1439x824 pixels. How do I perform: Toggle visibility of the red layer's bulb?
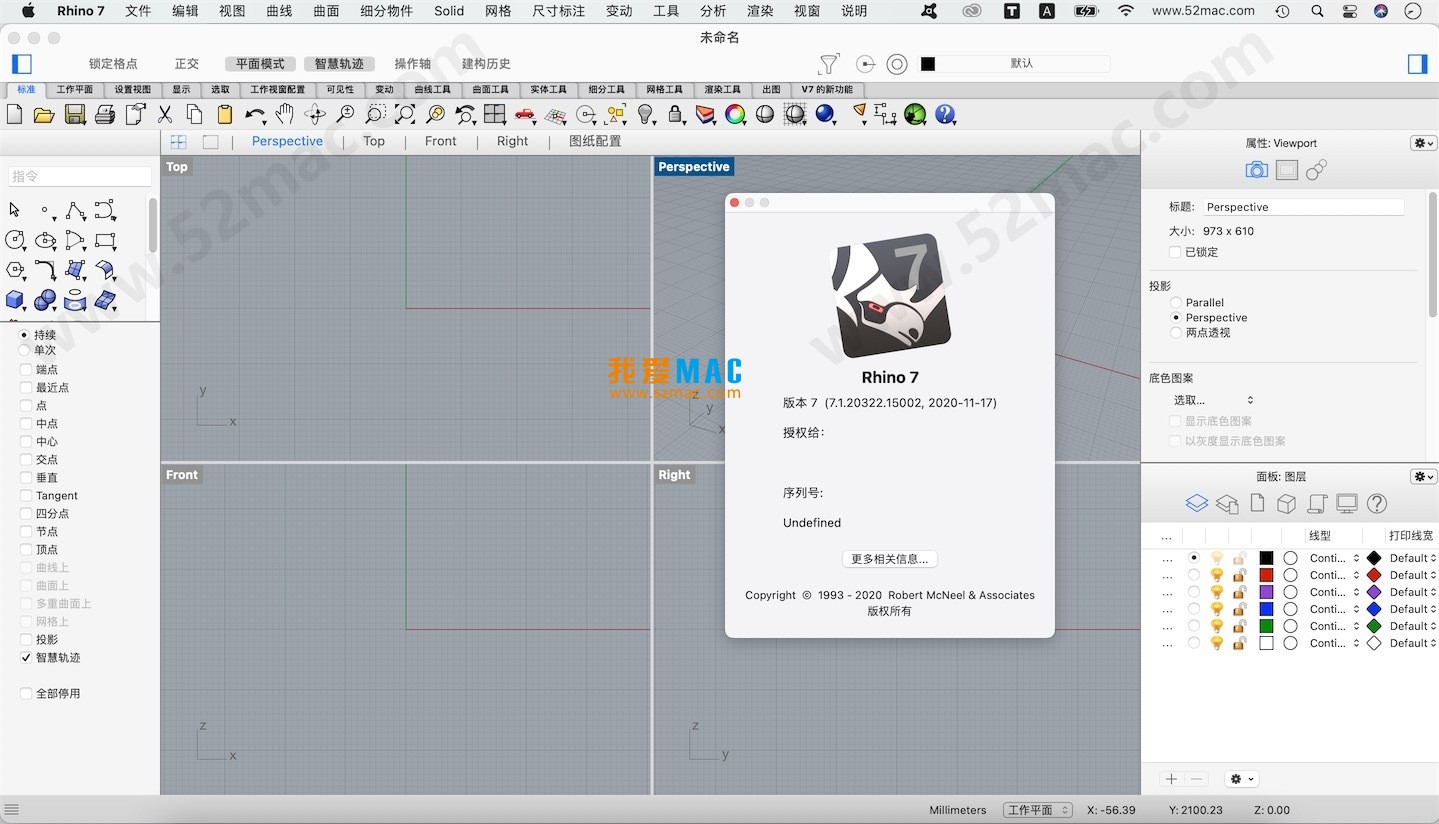coord(1217,574)
